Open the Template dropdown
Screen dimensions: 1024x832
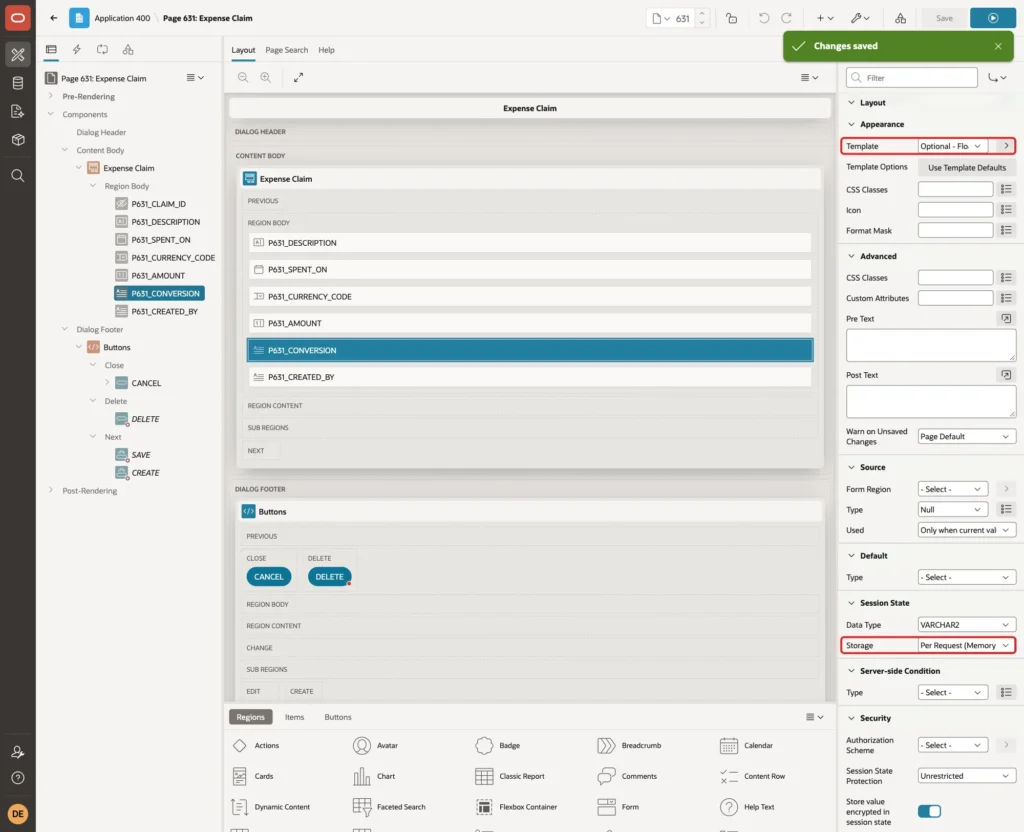952,146
